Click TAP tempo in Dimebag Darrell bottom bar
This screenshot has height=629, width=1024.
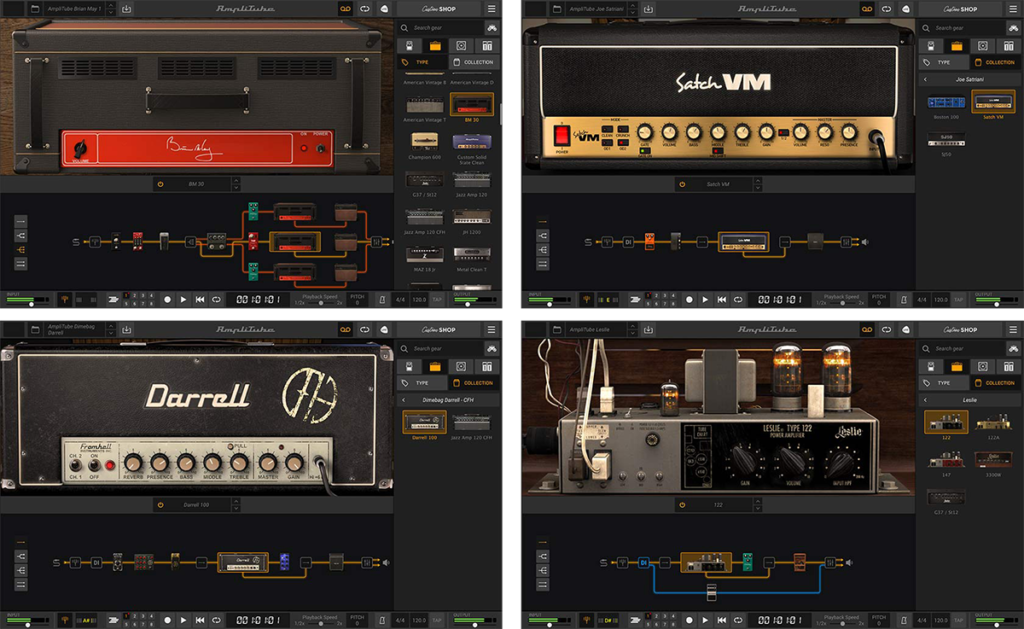point(437,620)
